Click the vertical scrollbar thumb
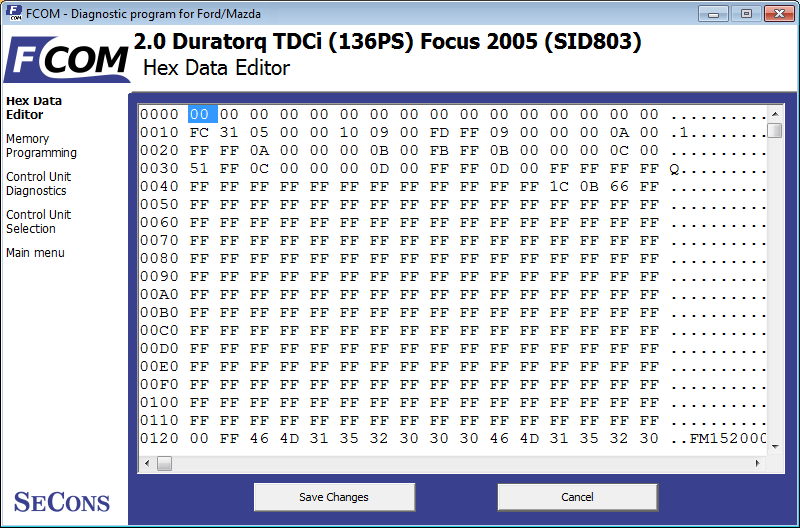 coord(775,131)
